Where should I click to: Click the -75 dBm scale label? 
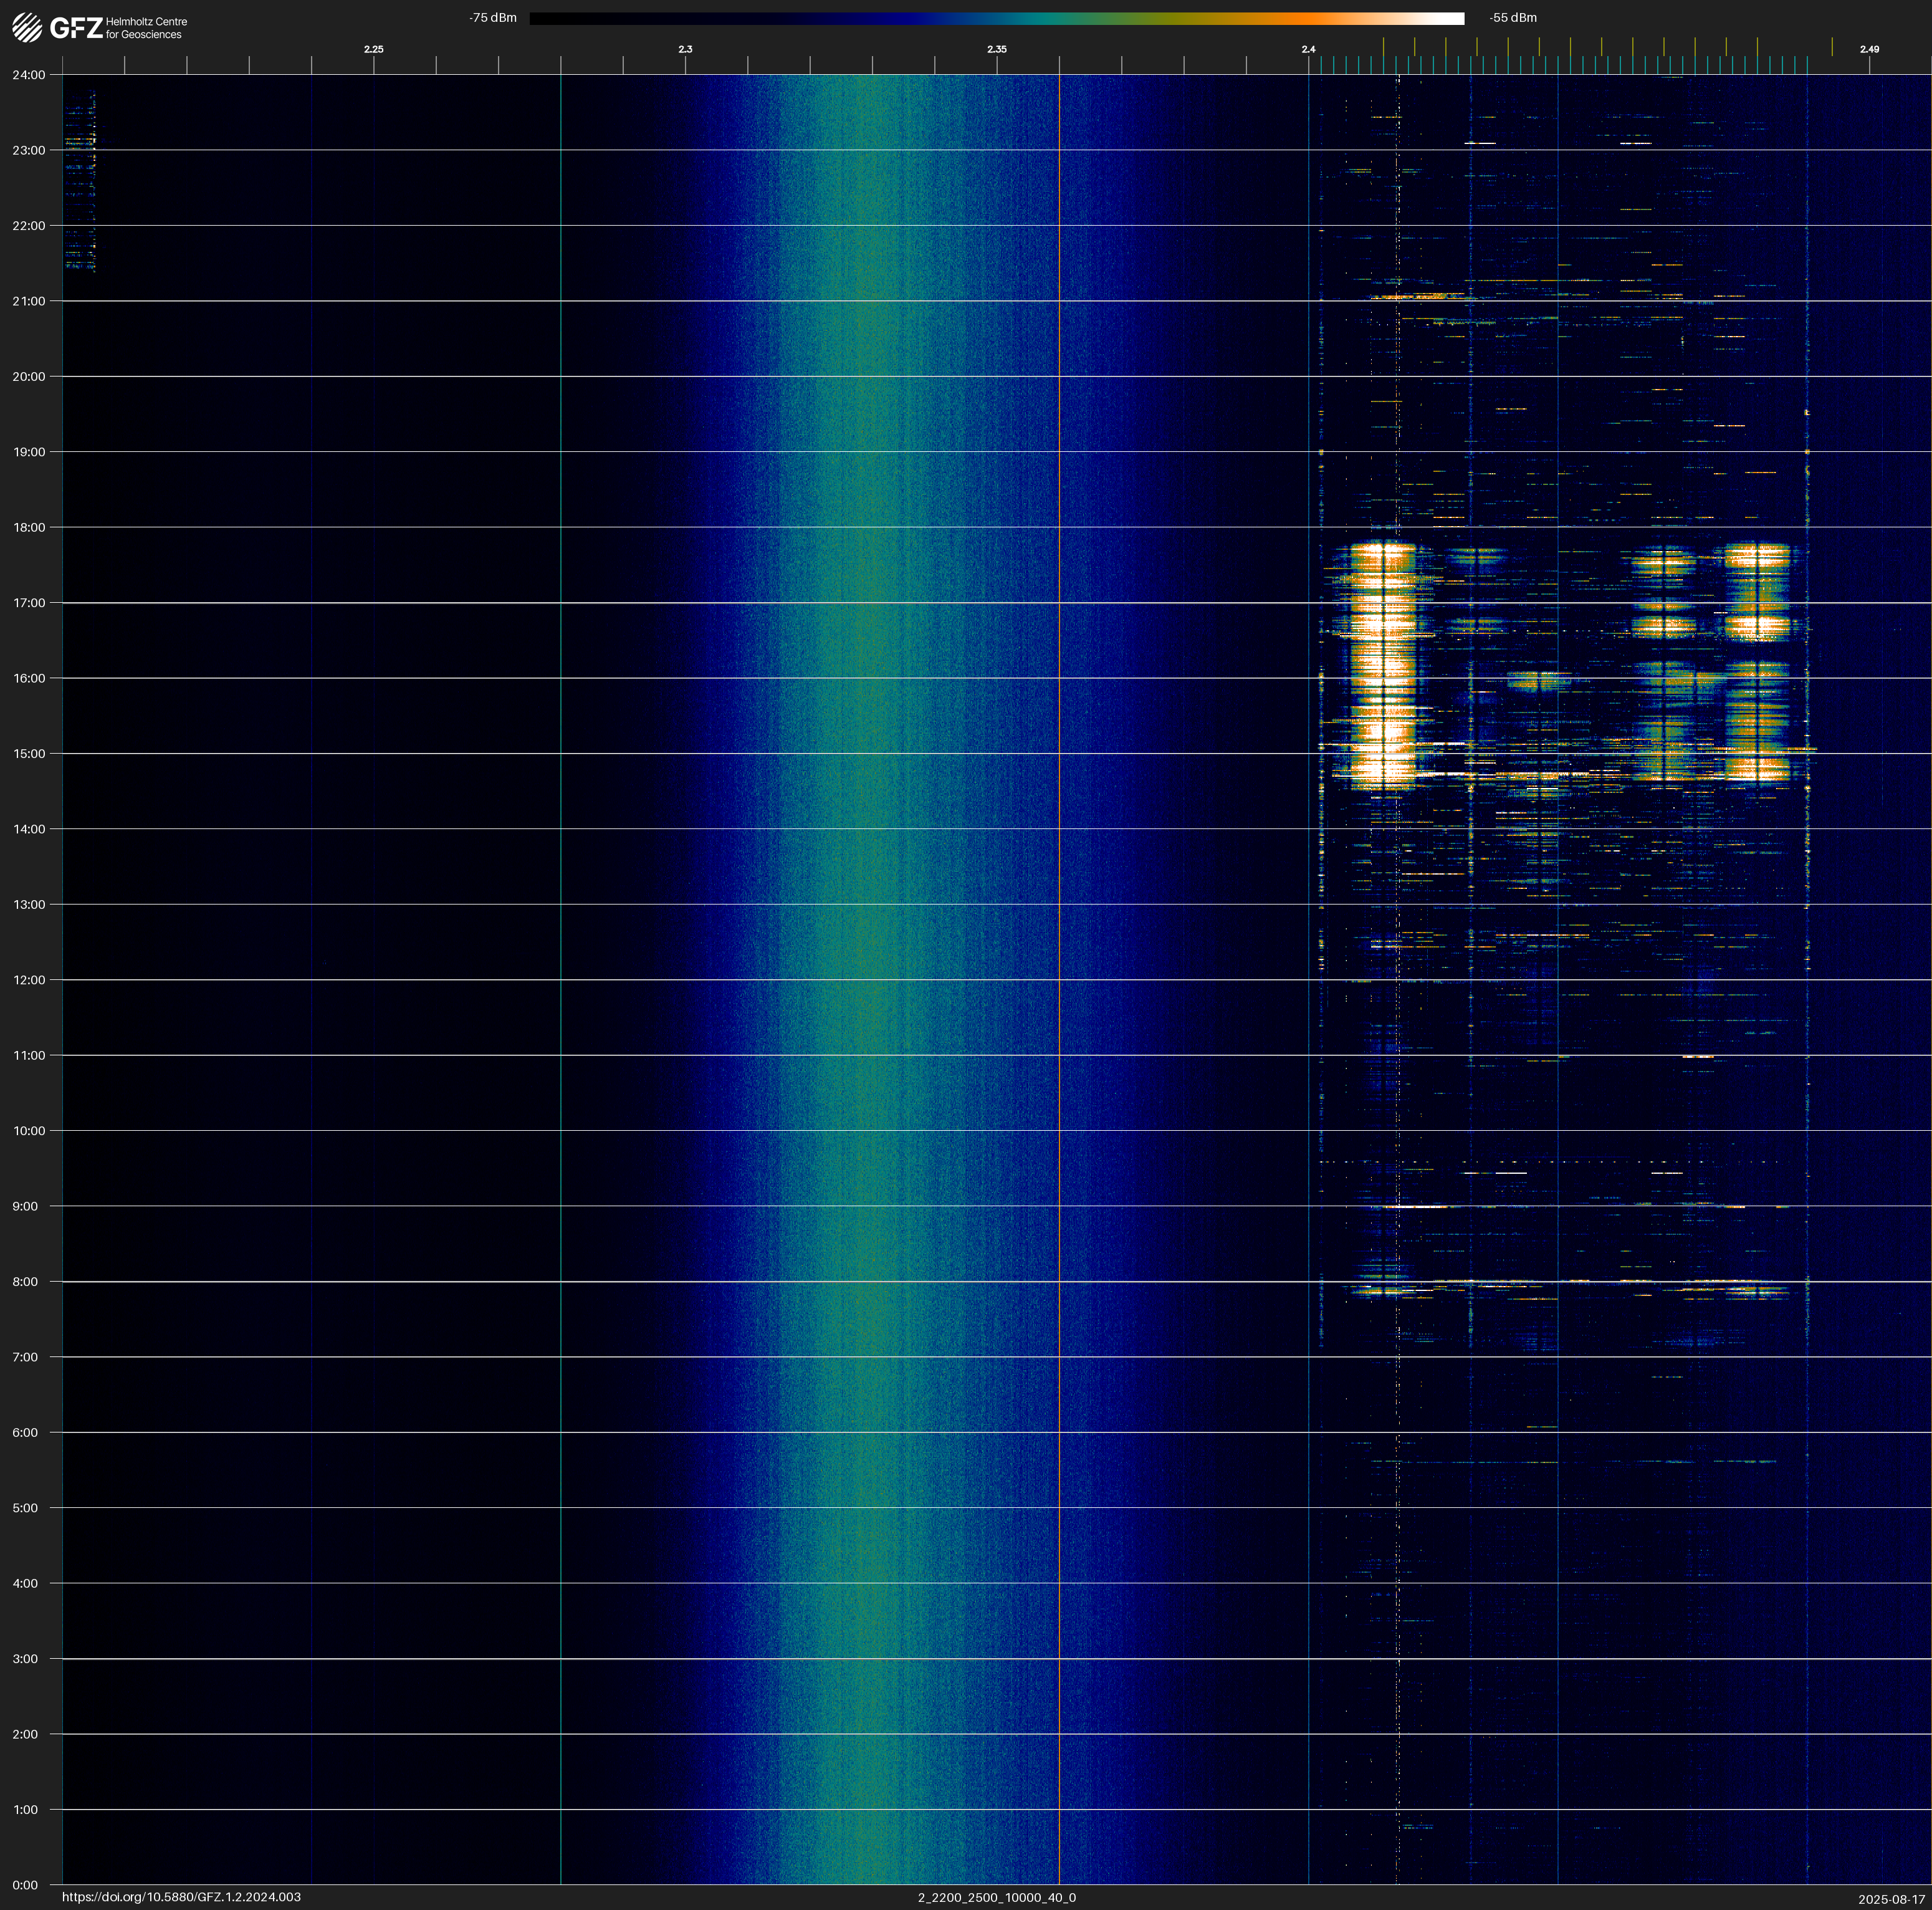[x=493, y=18]
